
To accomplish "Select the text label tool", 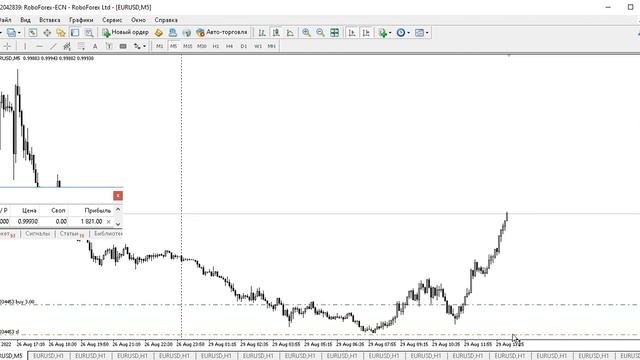I will 109,46.
